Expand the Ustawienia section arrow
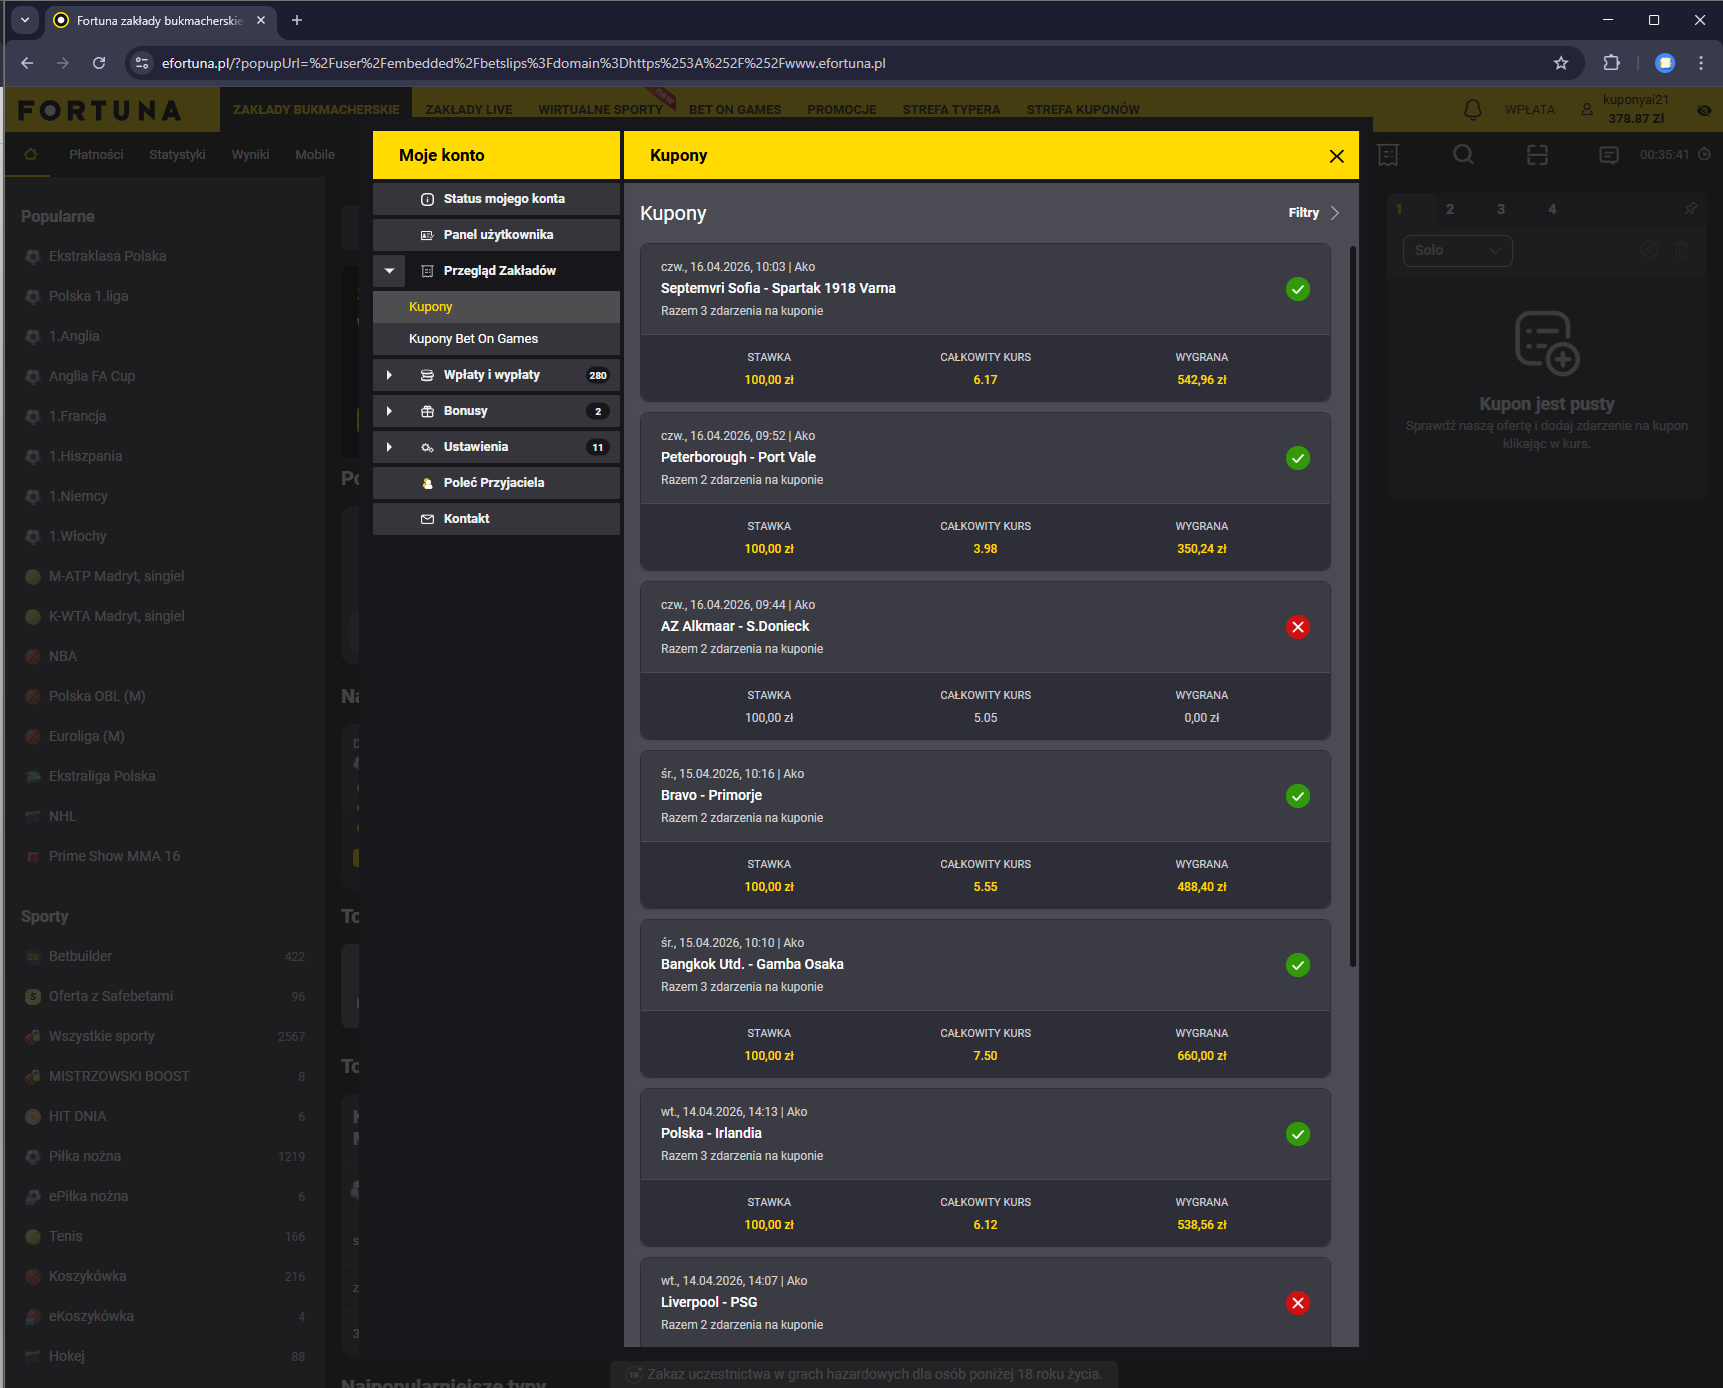This screenshot has width=1723, height=1388. (390, 447)
